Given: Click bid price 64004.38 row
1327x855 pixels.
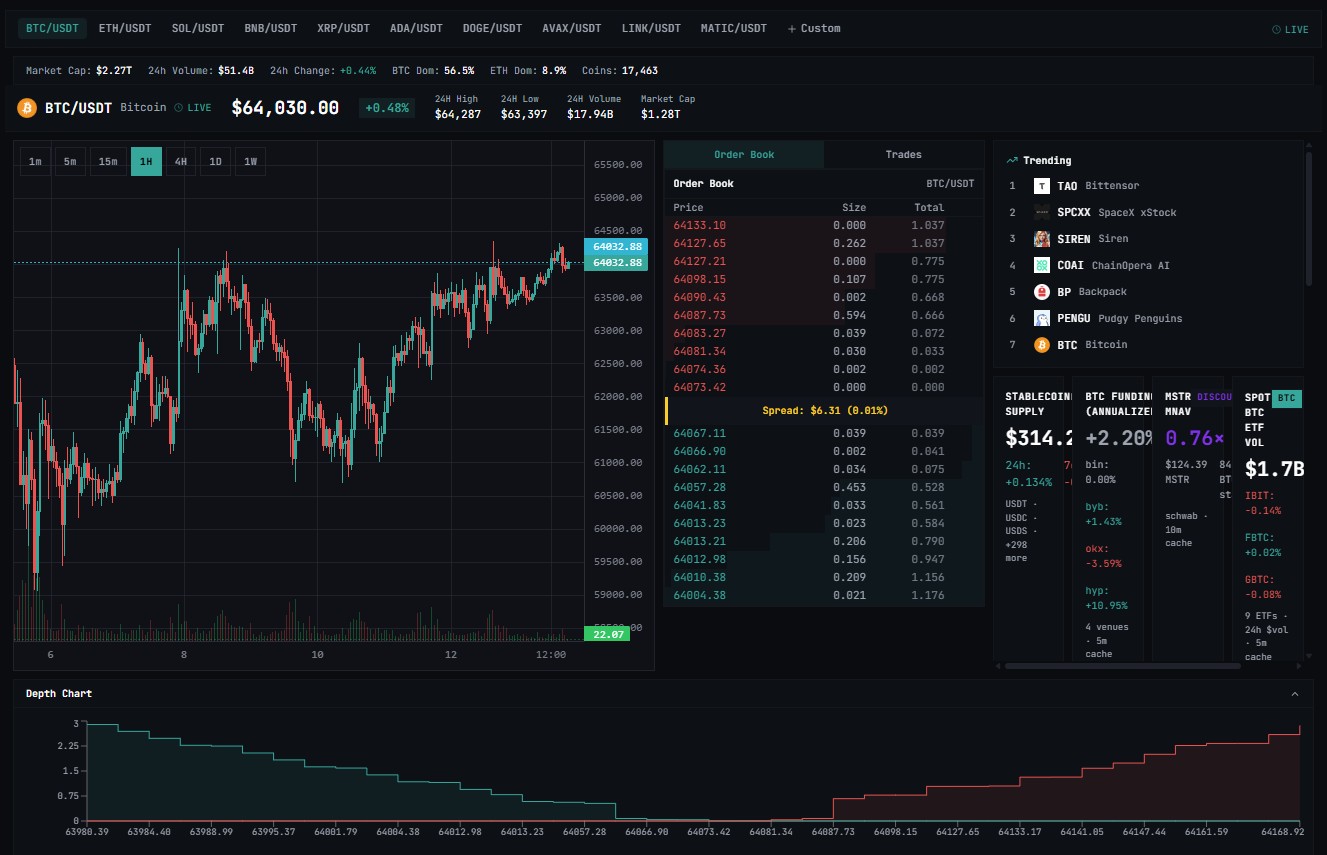Looking at the screenshot, I should (824, 595).
